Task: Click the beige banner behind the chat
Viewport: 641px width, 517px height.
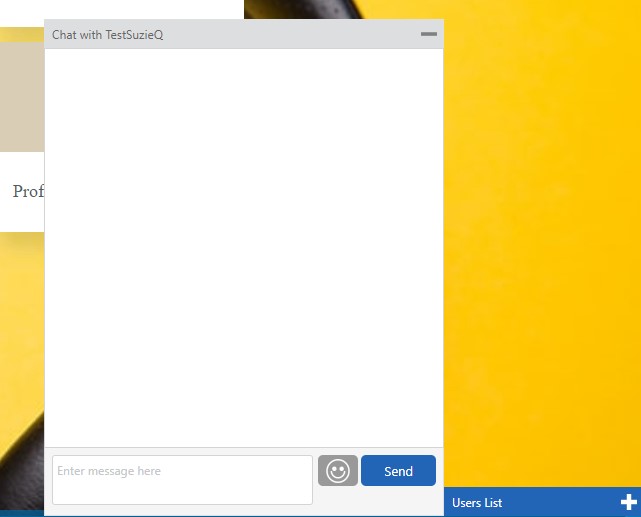Action: 22,97
